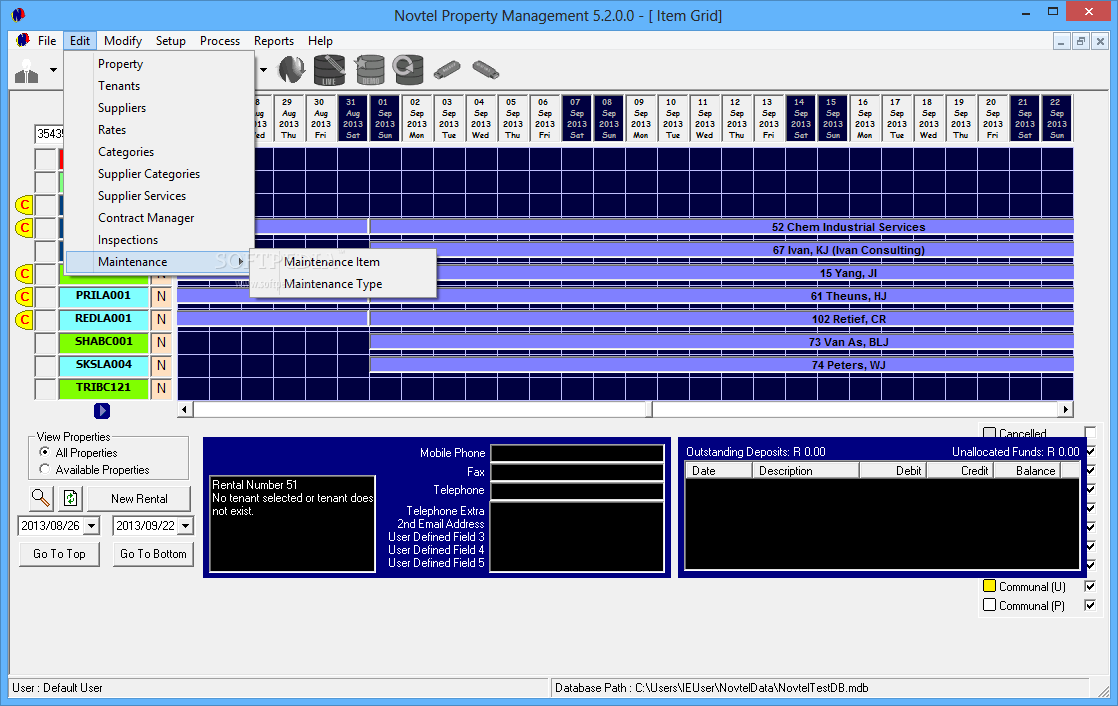The height and width of the screenshot is (706, 1118).
Task: Expand the Maintenance submenu arrow
Action: (x=240, y=262)
